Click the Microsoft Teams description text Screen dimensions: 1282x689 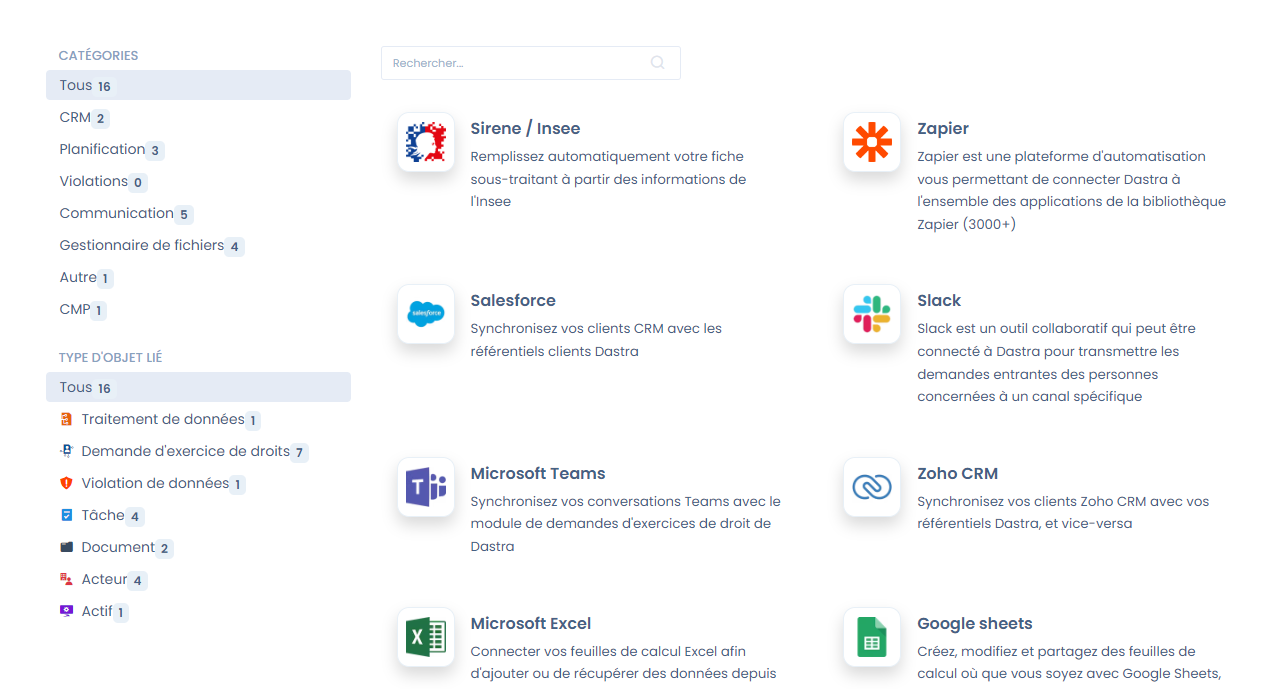[626, 524]
